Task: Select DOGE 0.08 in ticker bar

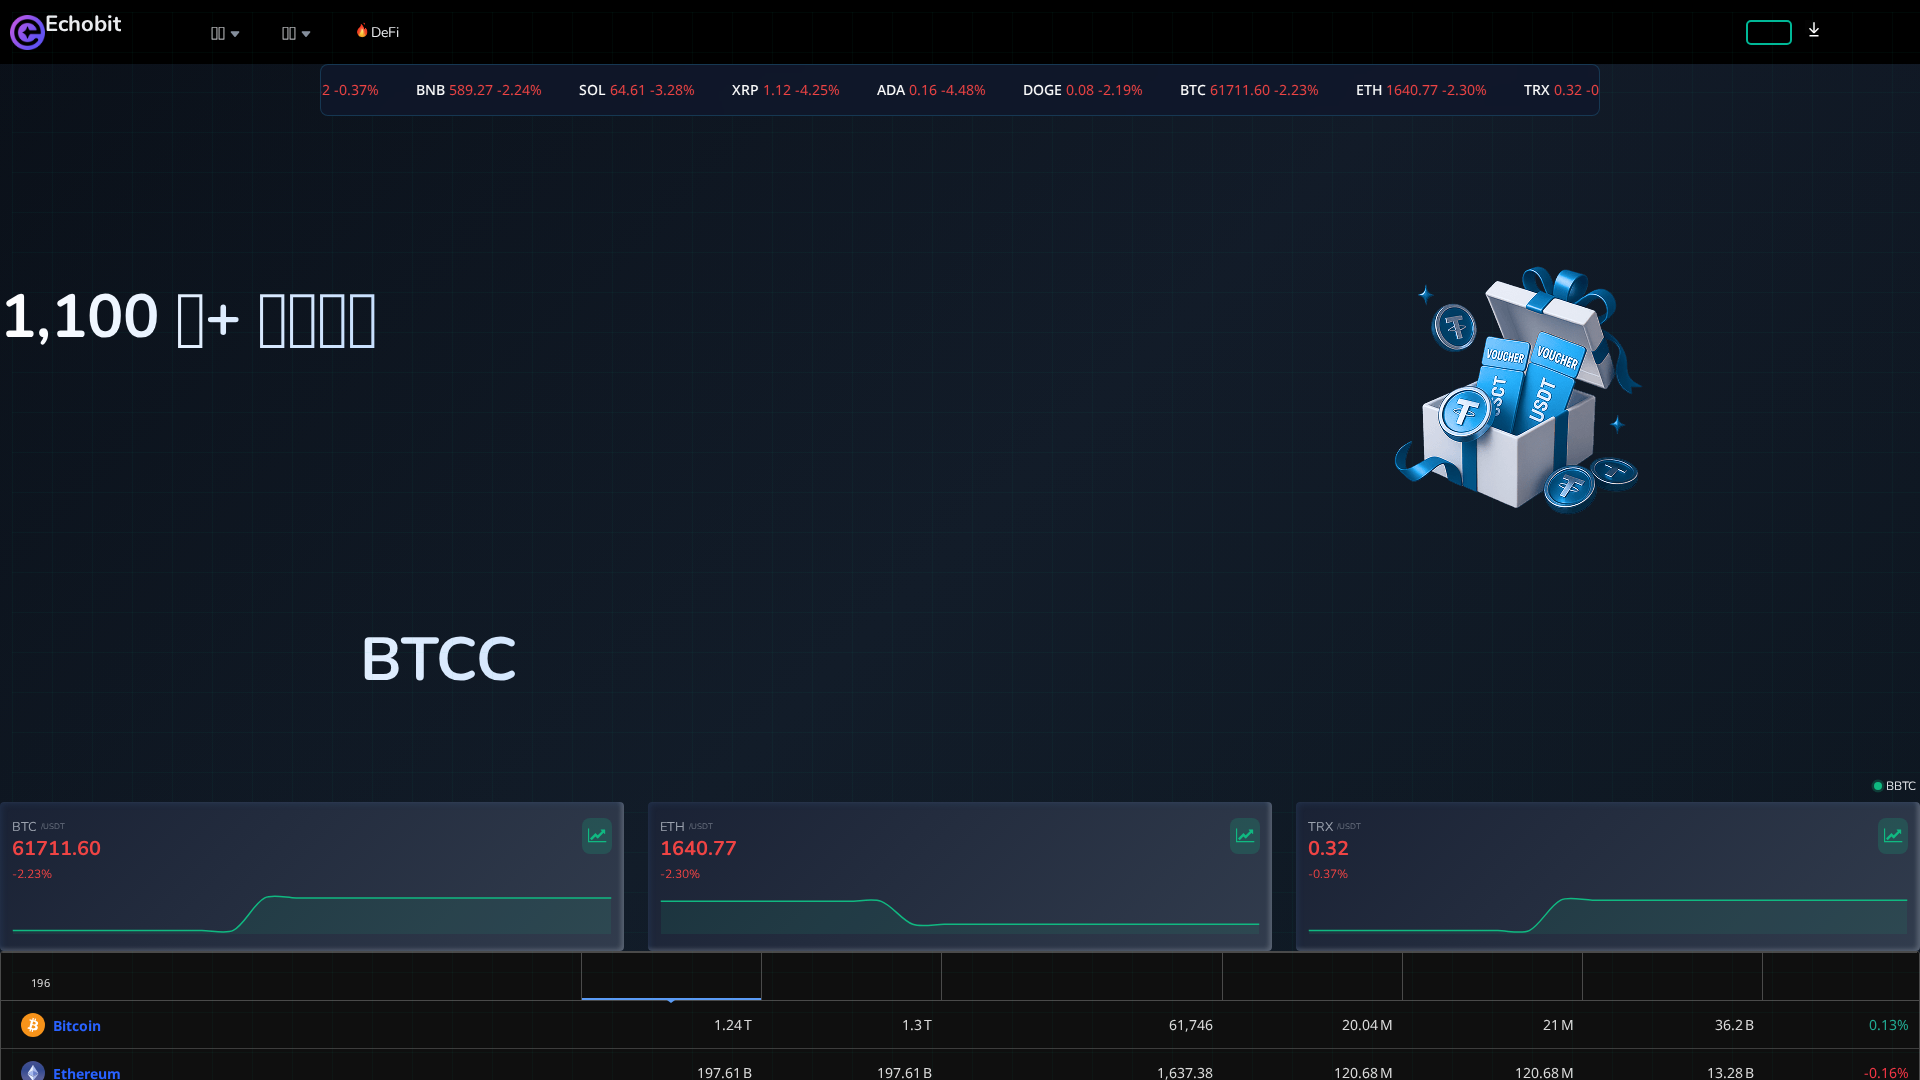Action: tap(1082, 90)
